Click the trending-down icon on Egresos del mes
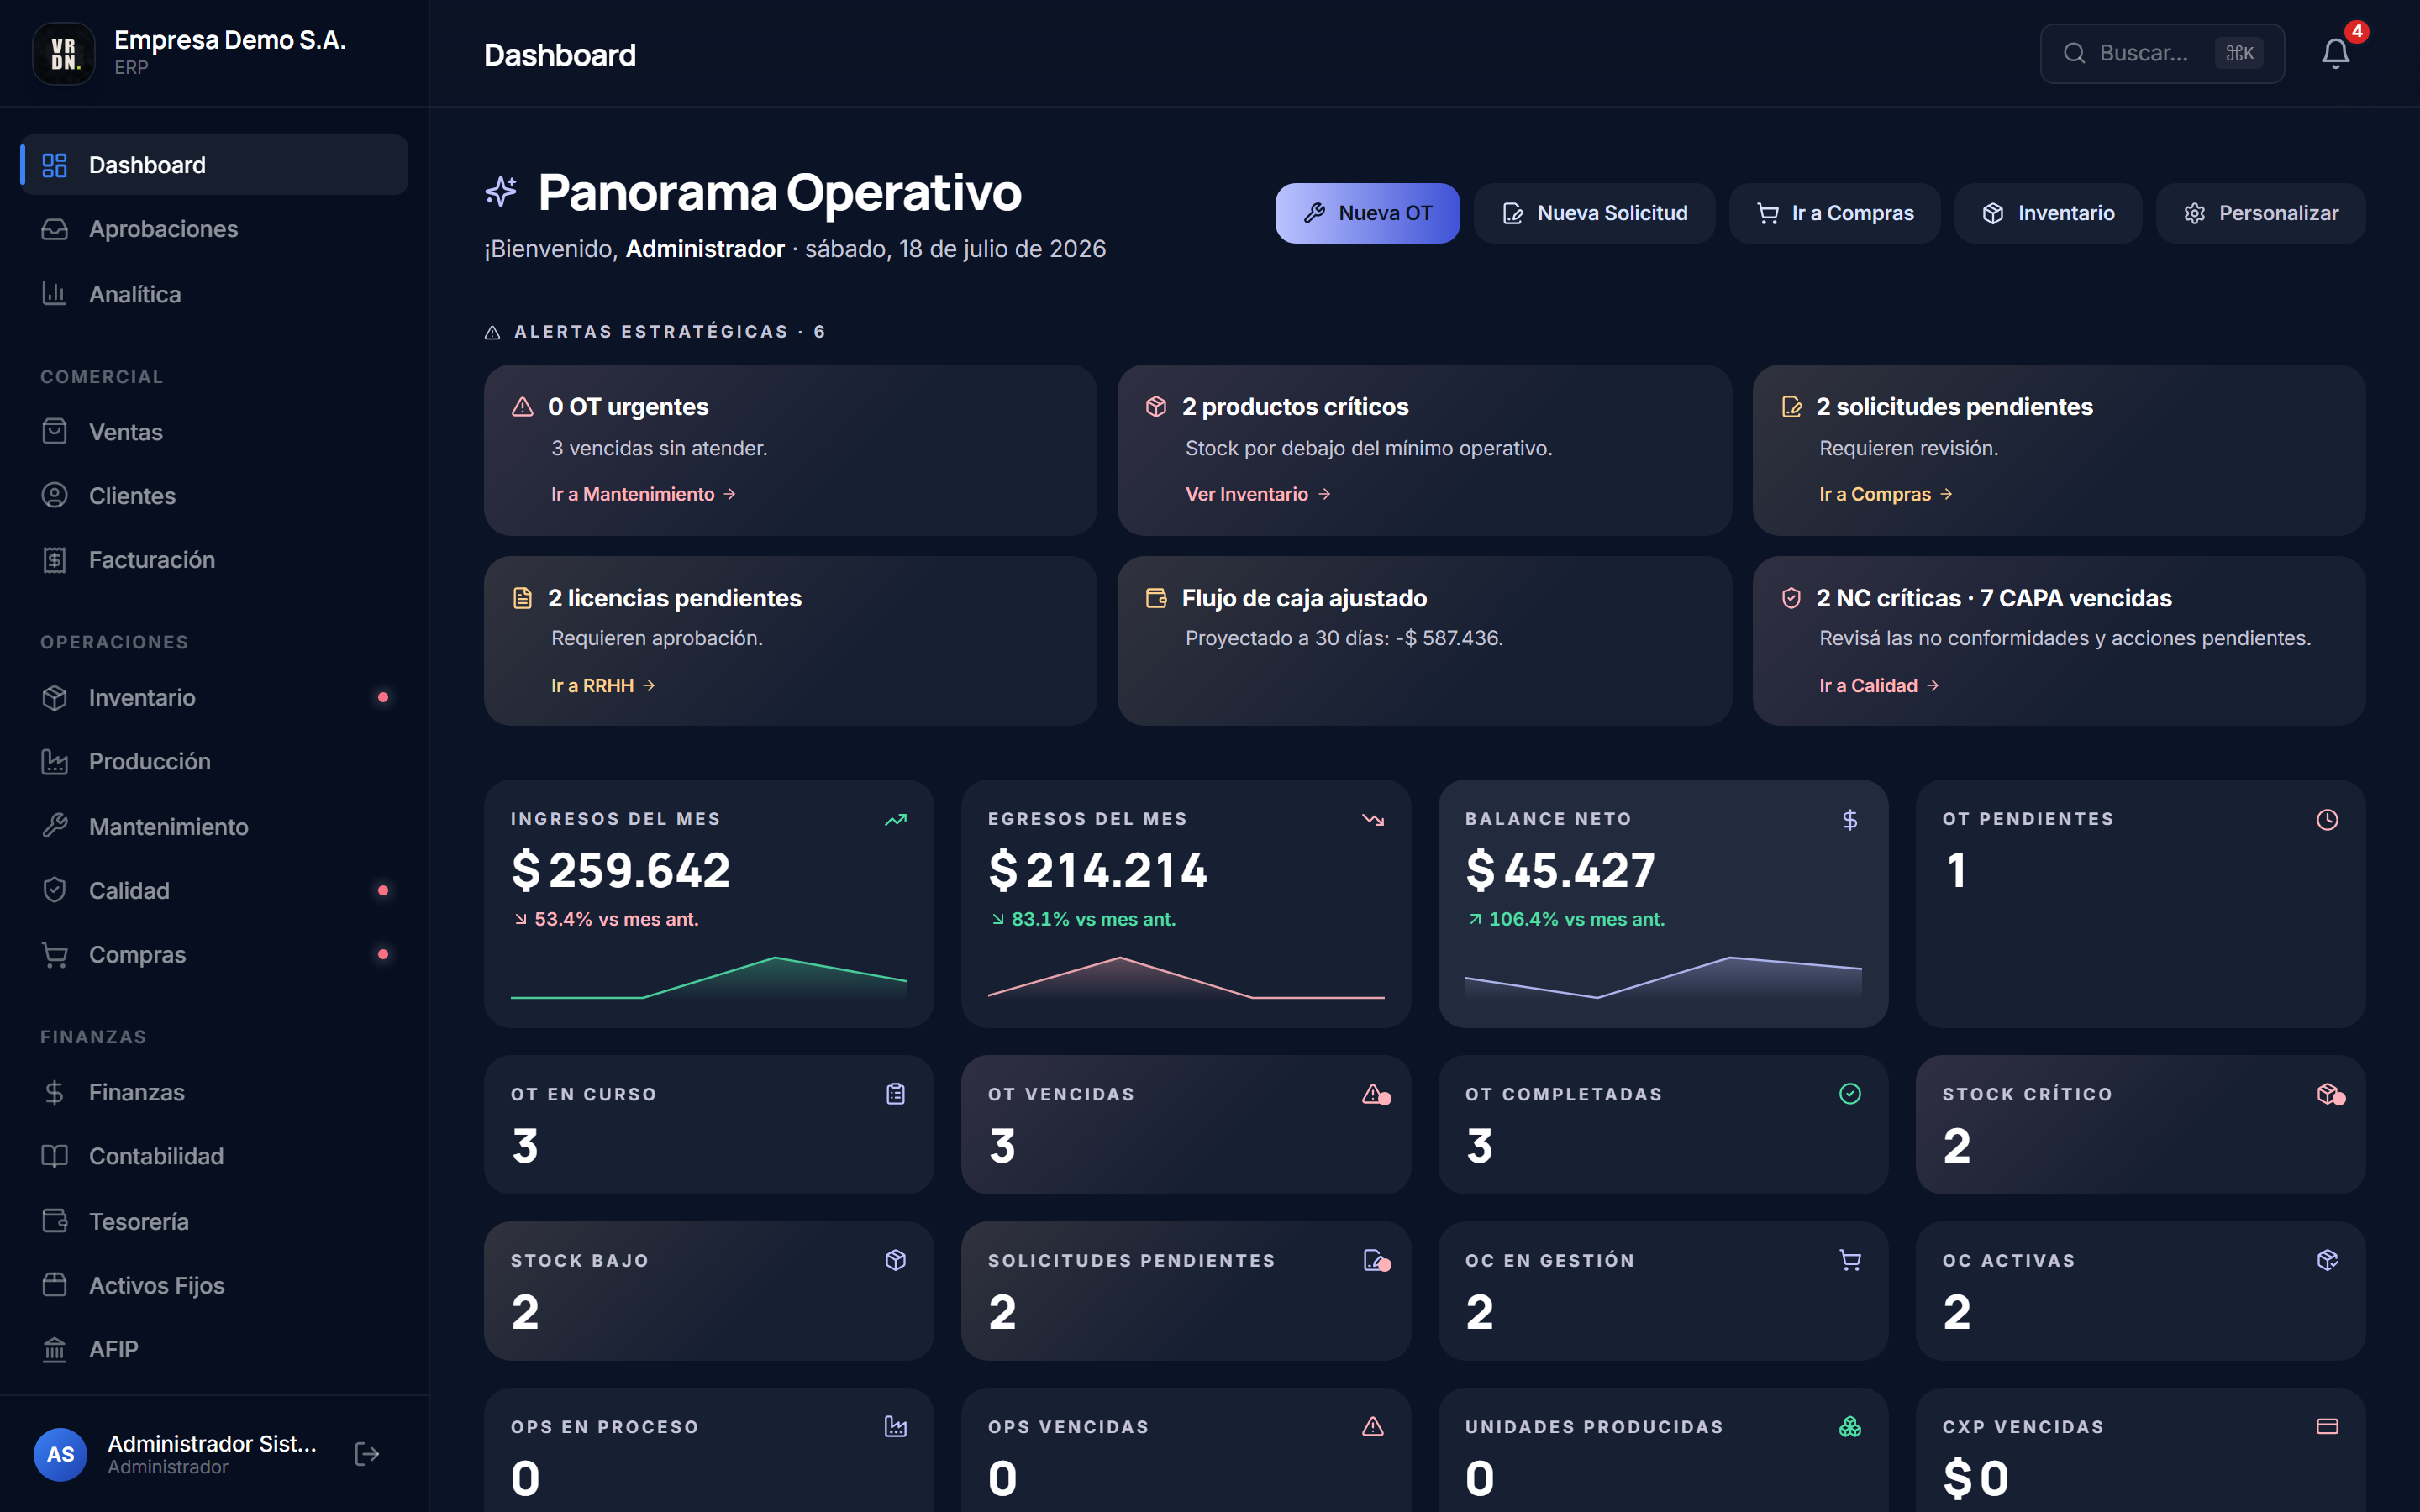 pos(1373,820)
